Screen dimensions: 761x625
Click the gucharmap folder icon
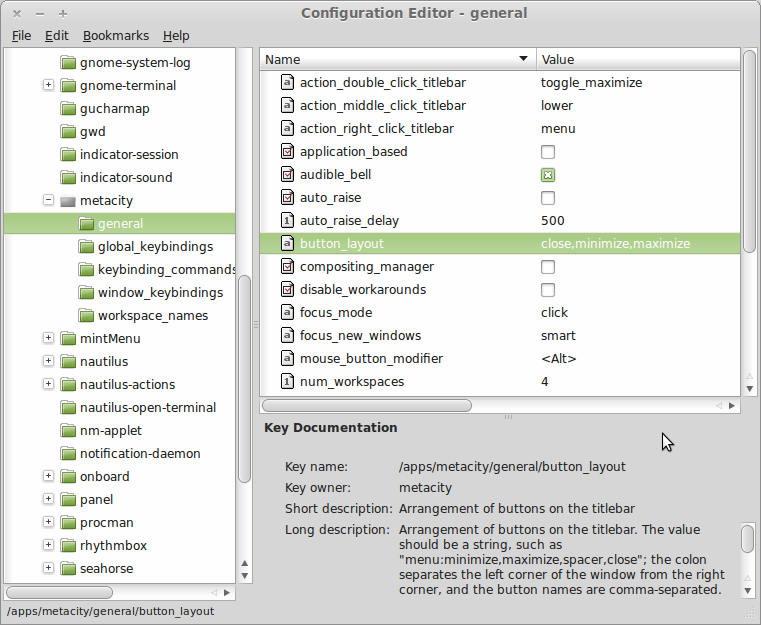click(x=68, y=108)
